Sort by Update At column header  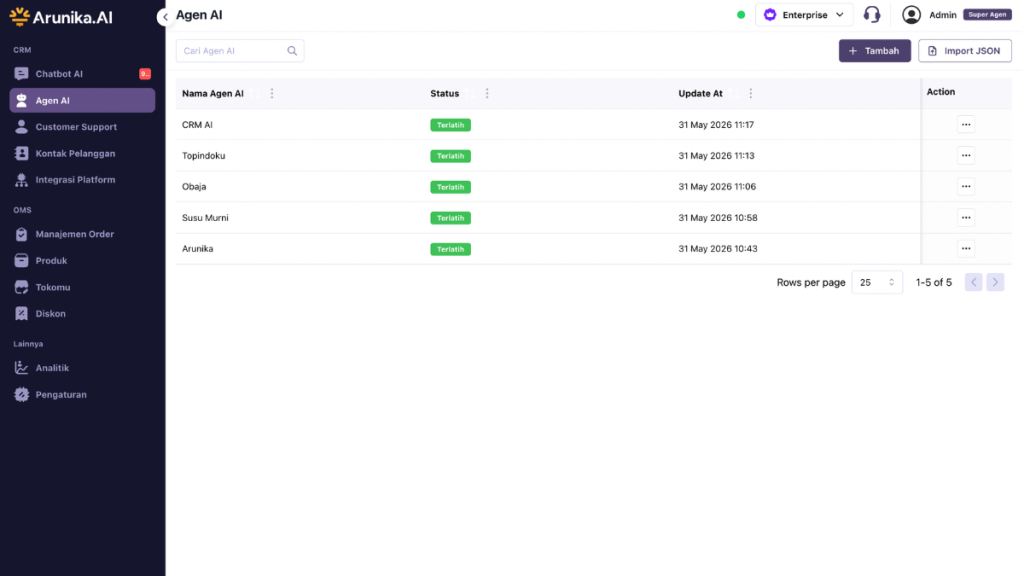pos(700,93)
